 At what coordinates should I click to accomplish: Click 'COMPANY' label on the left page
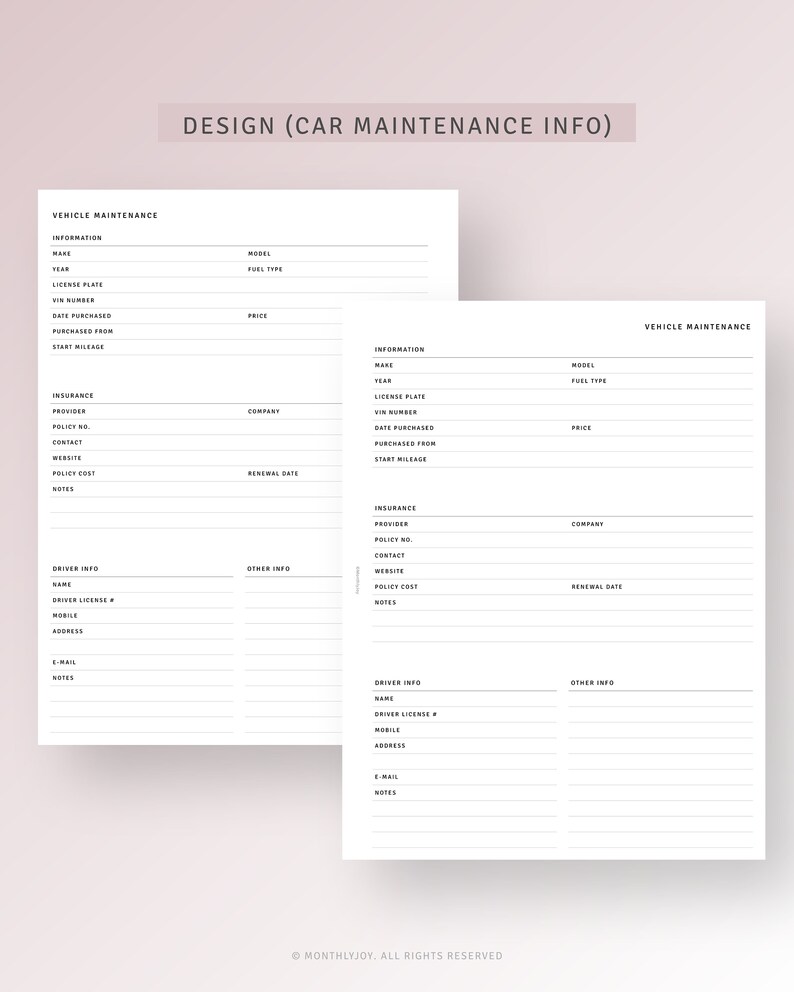coord(264,411)
